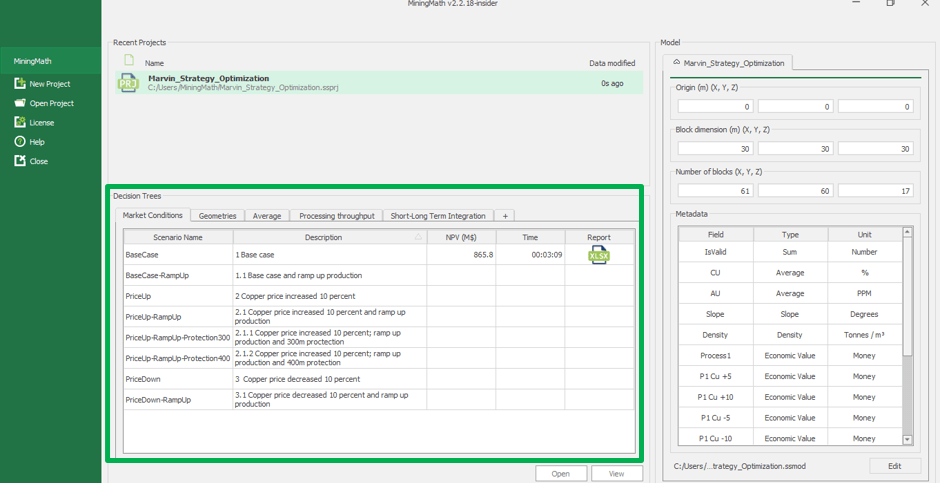
Task: Select the PriceUp-RampUp scenario row
Action: [178, 317]
